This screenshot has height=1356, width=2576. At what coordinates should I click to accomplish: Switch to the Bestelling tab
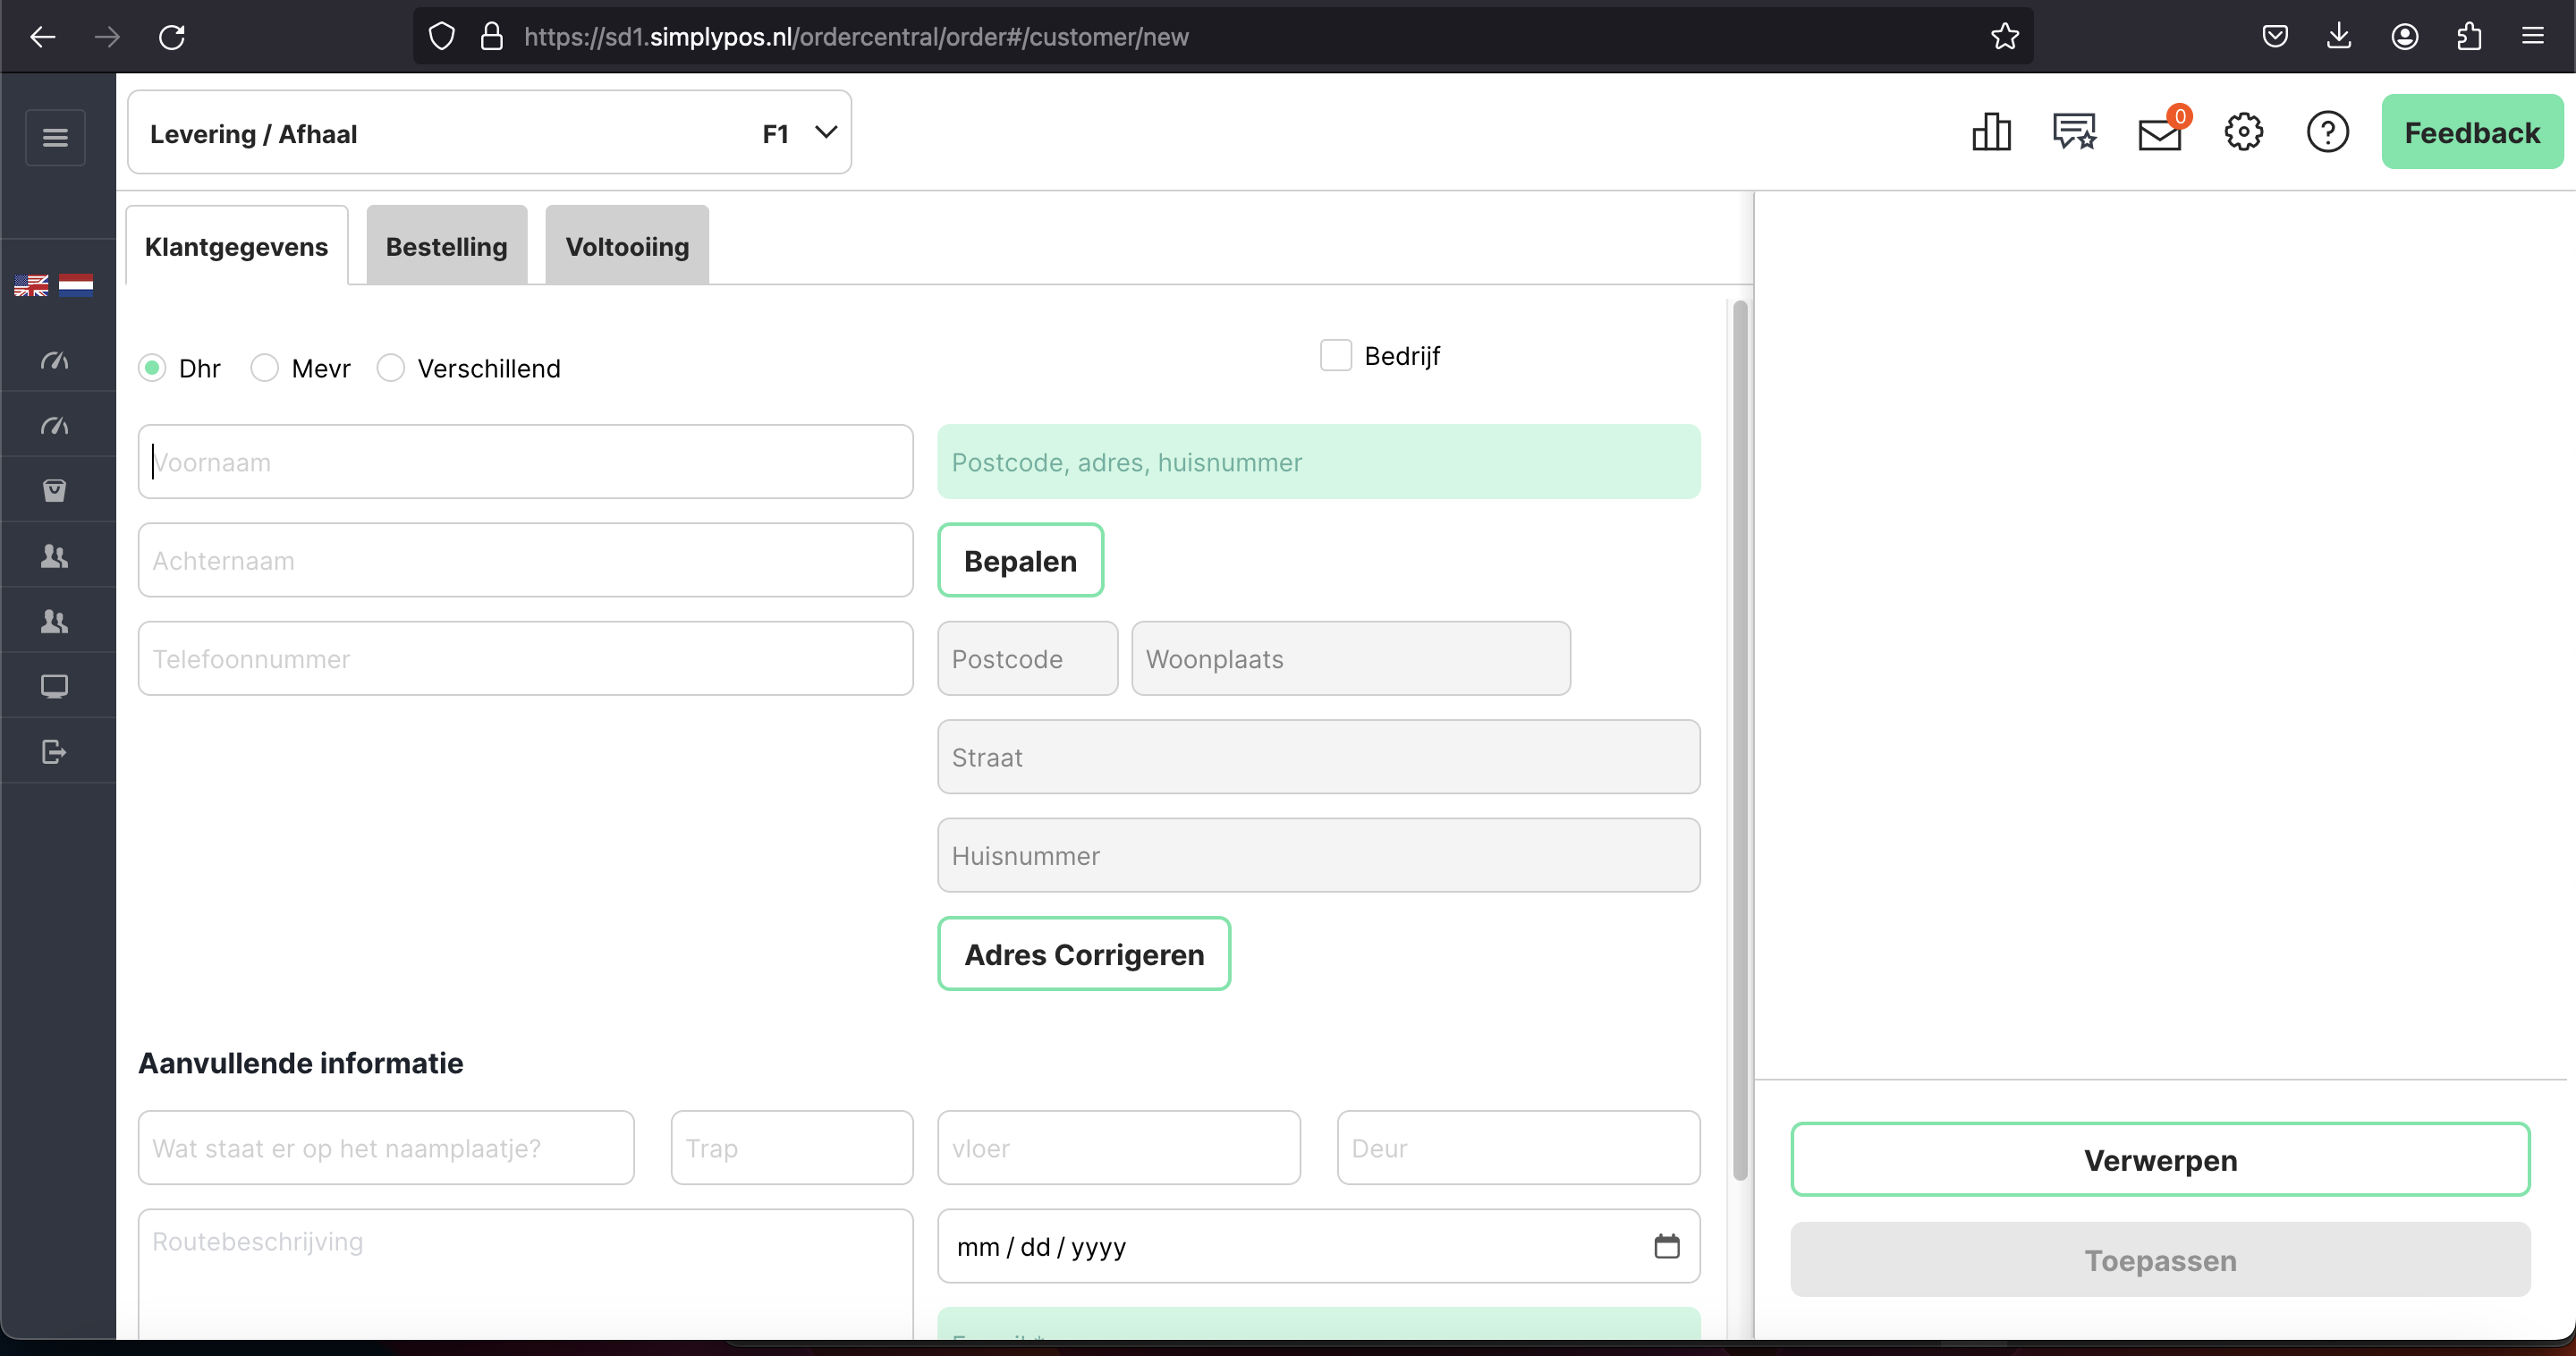tap(446, 246)
